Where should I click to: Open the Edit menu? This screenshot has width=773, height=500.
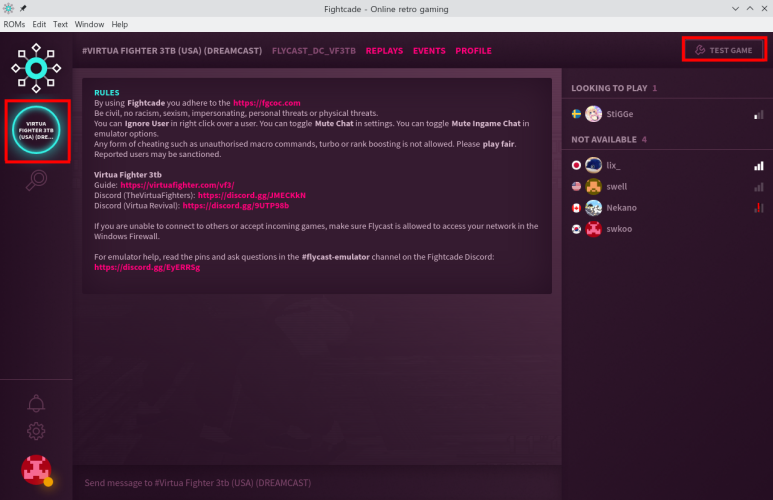pyautogui.click(x=39, y=24)
